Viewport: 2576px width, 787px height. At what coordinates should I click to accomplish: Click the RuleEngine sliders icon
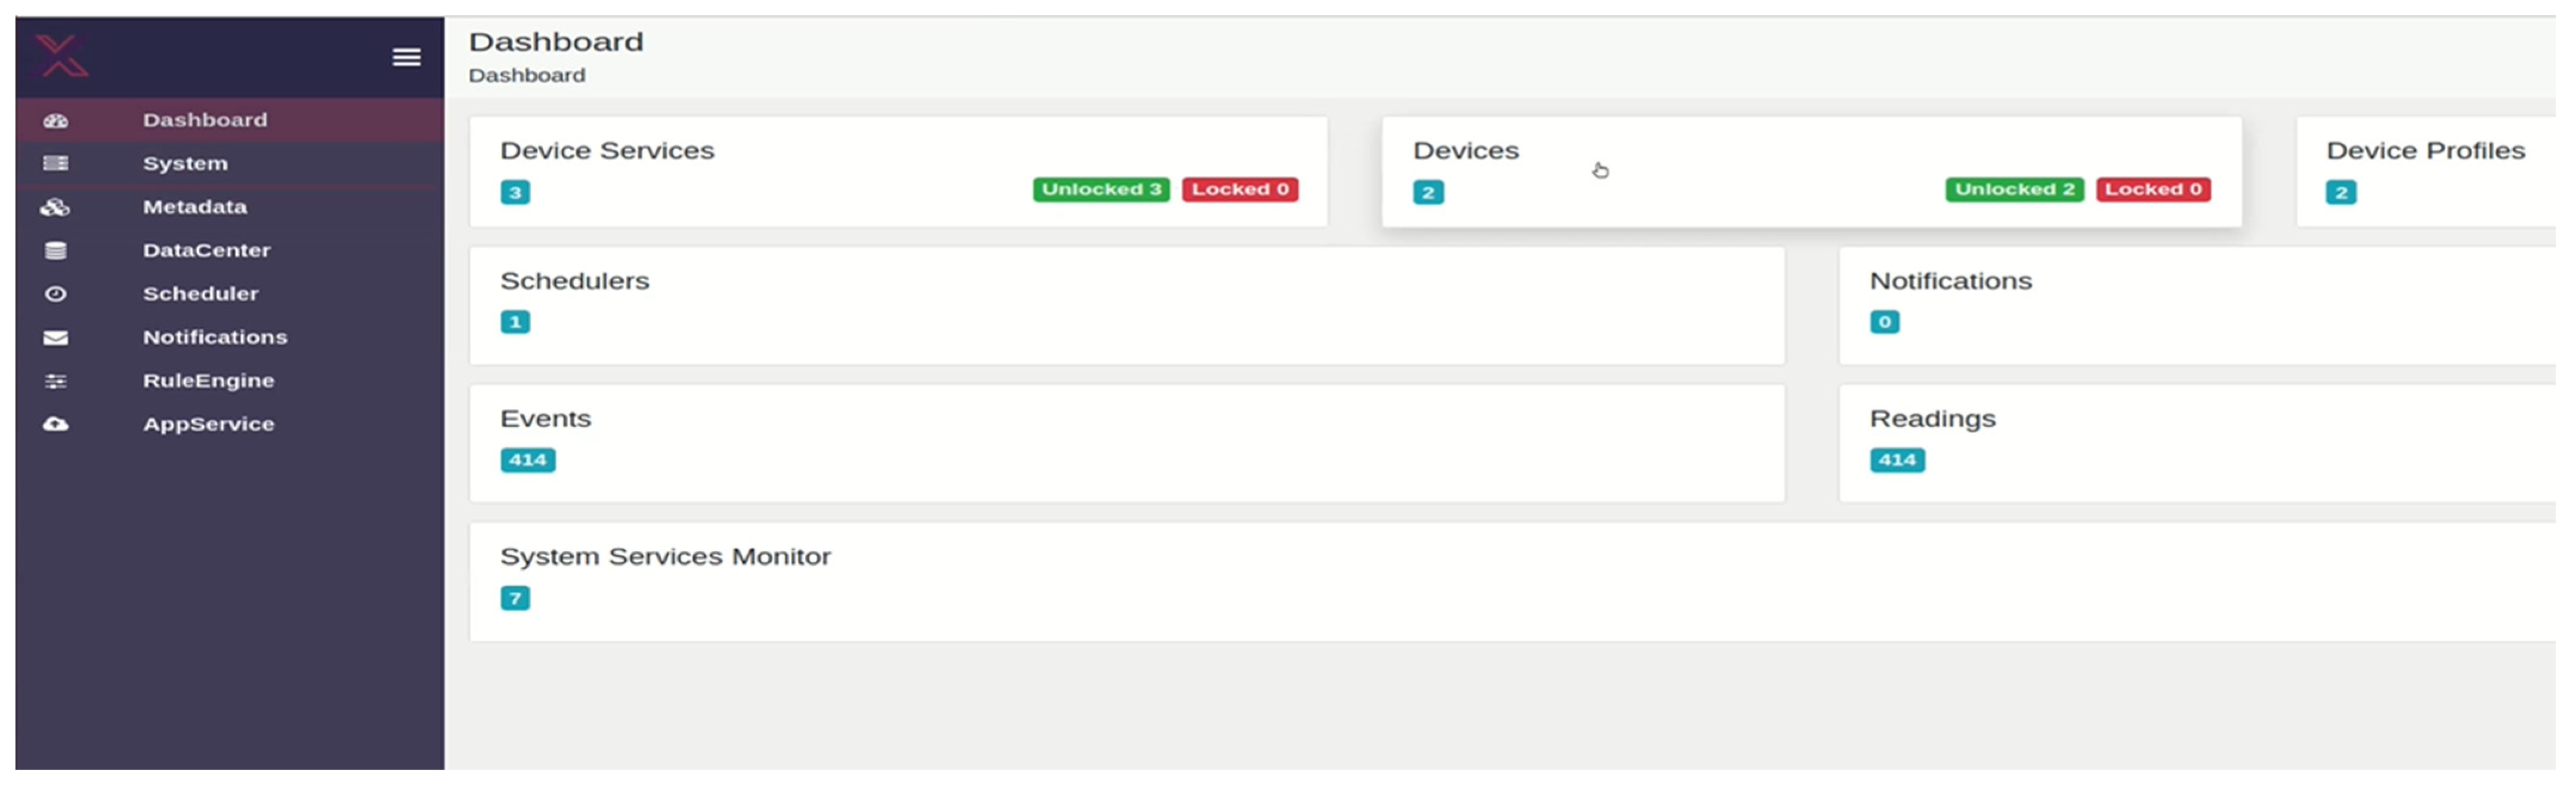56,381
